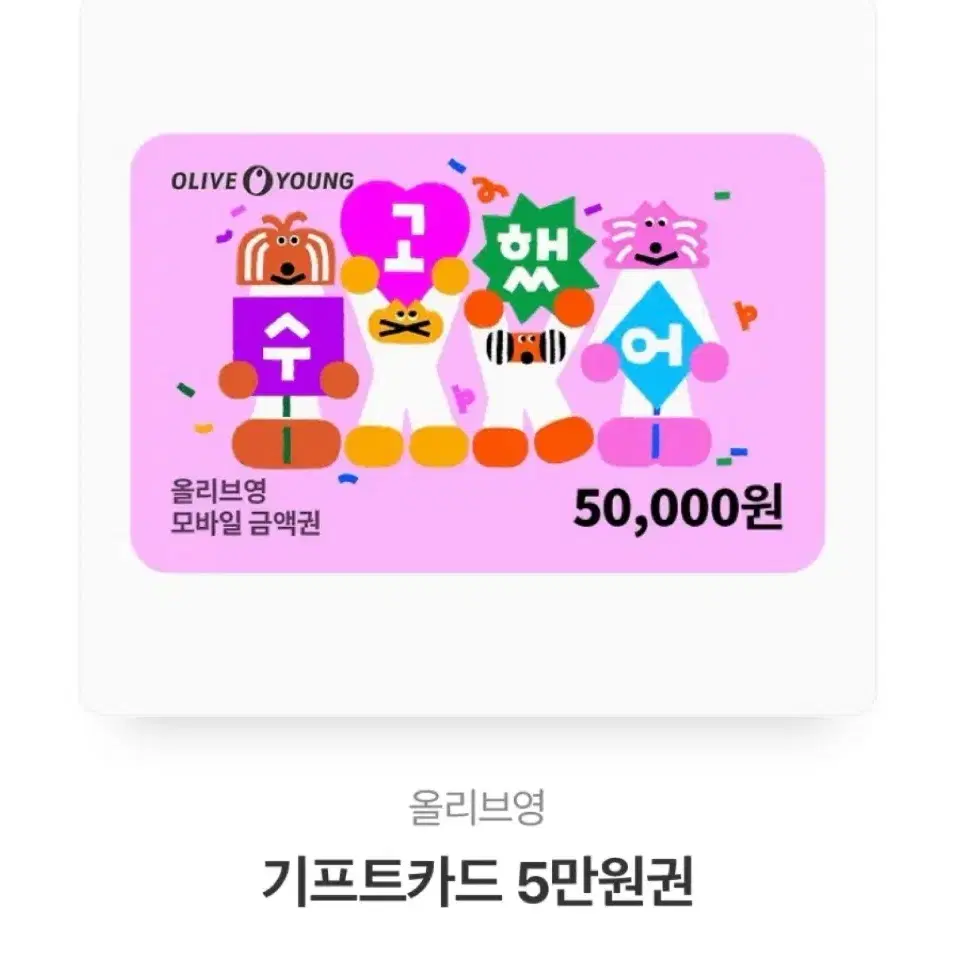Click the 올리브영 모바일 금액권 label on card

tap(245, 507)
